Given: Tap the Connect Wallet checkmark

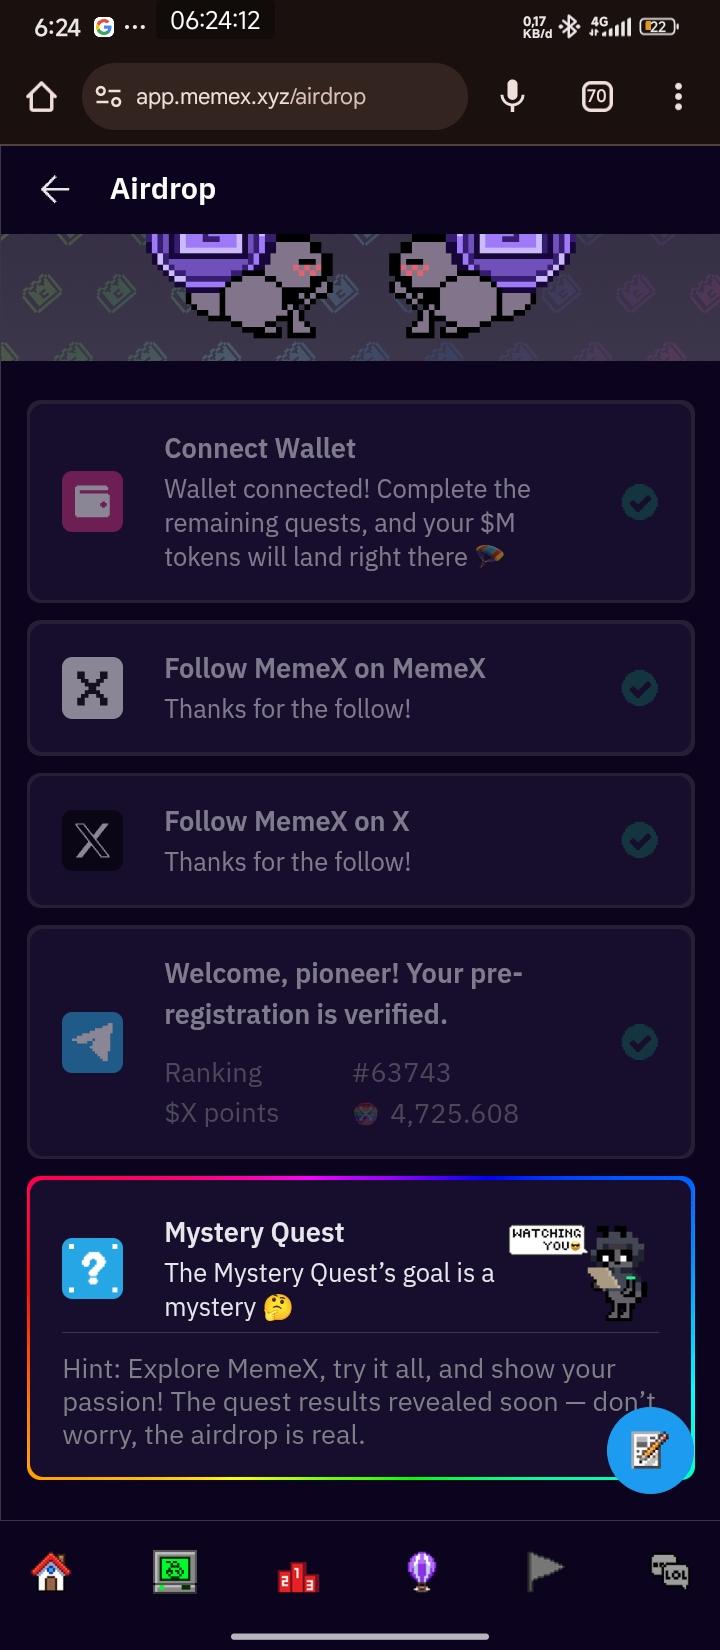Looking at the screenshot, I should (640, 501).
